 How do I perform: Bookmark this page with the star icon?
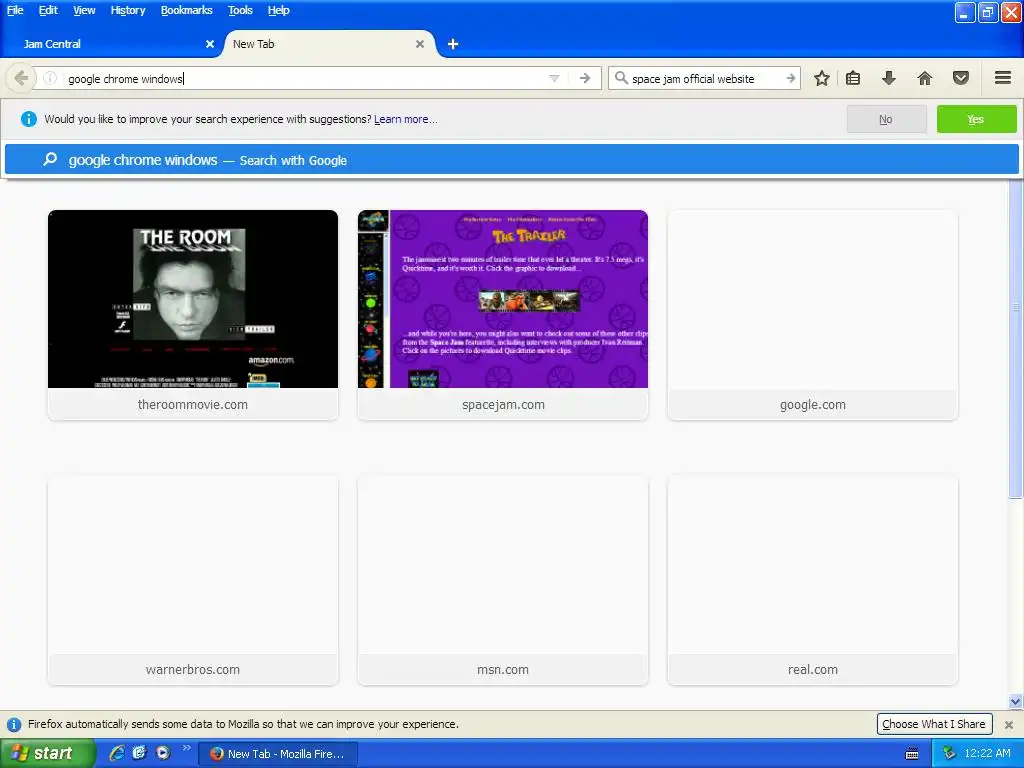point(822,78)
